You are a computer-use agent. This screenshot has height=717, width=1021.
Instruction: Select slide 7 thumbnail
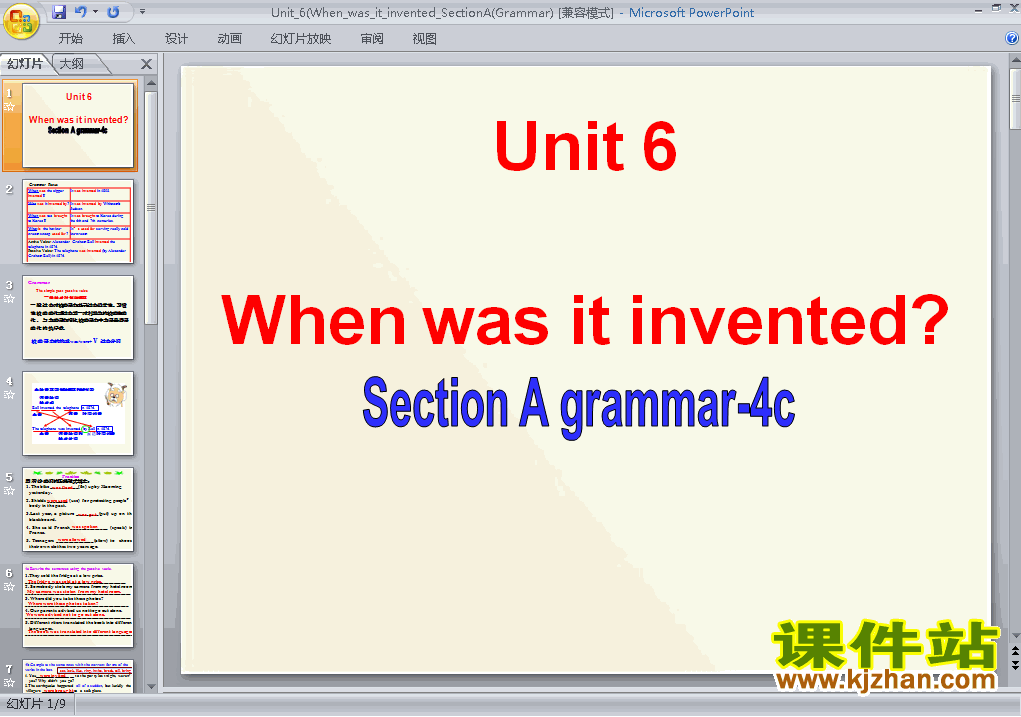pyautogui.click(x=78, y=676)
